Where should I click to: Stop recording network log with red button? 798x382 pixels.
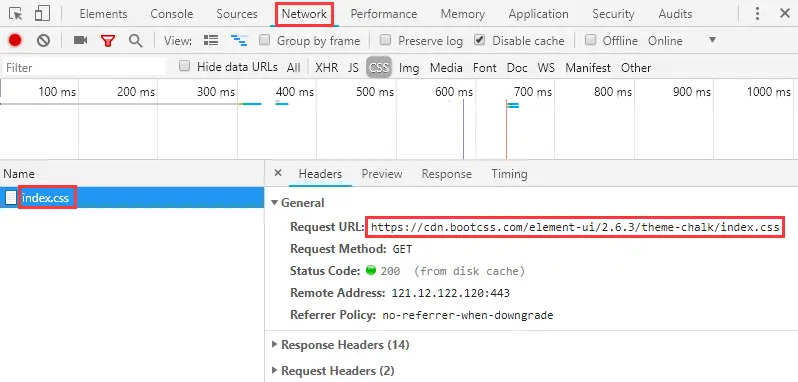15,40
